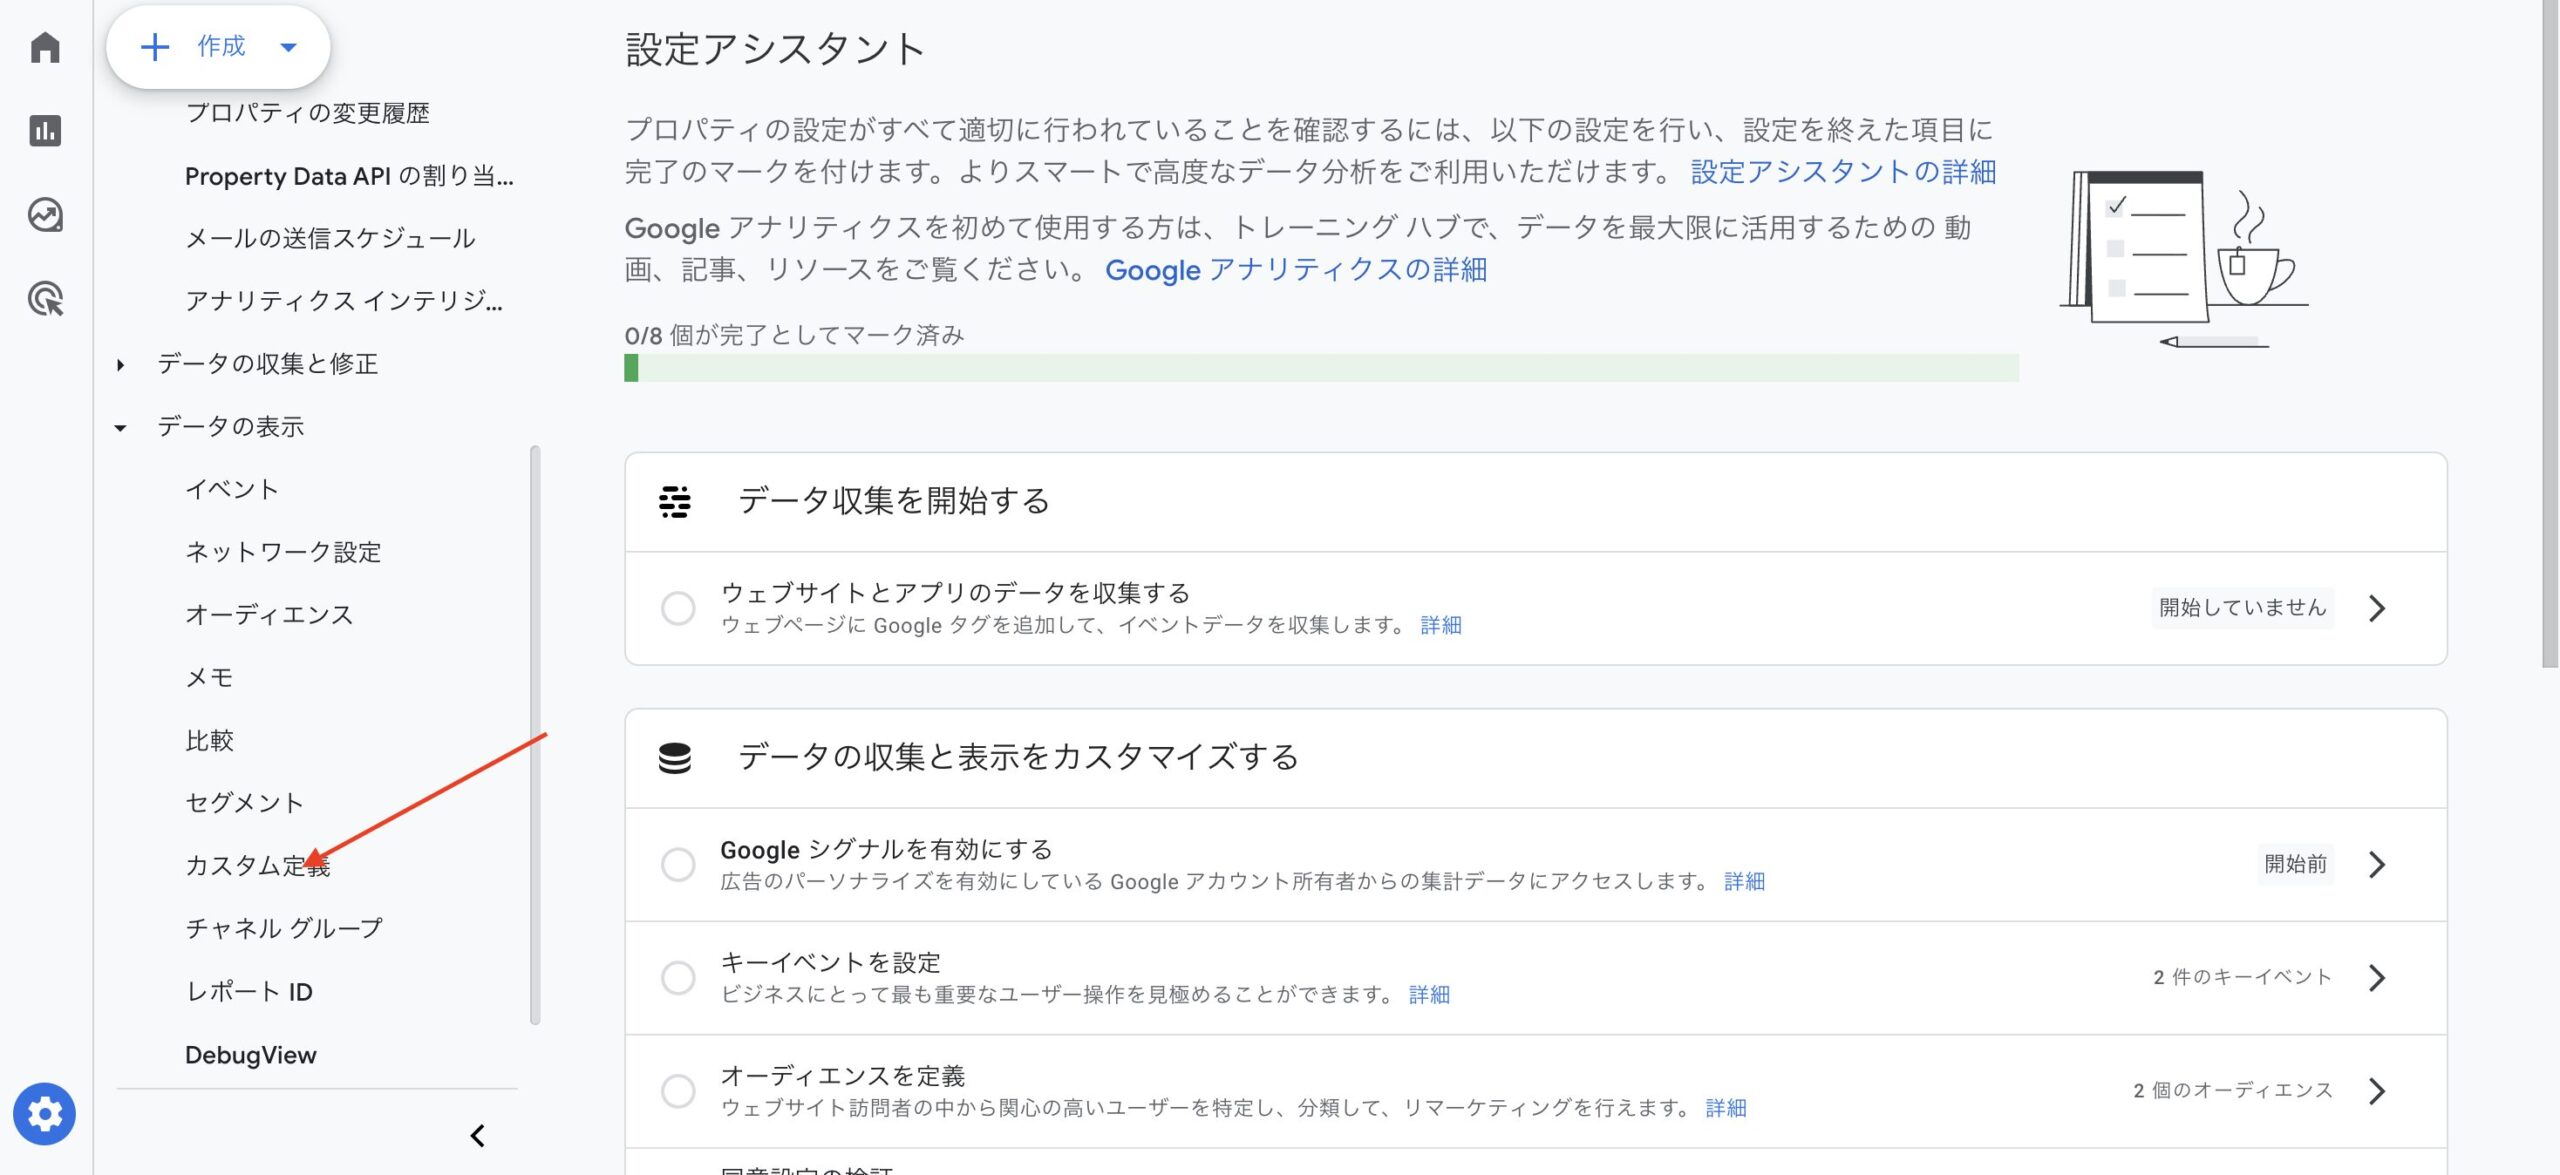
Task: Open Google アナリティクスの詳細 link
Action: 1295,270
